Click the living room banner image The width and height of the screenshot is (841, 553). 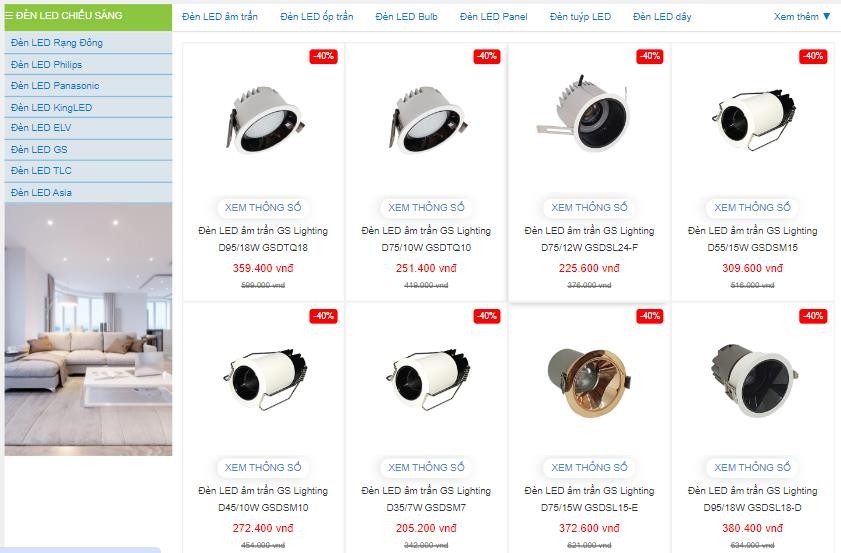tap(88, 329)
